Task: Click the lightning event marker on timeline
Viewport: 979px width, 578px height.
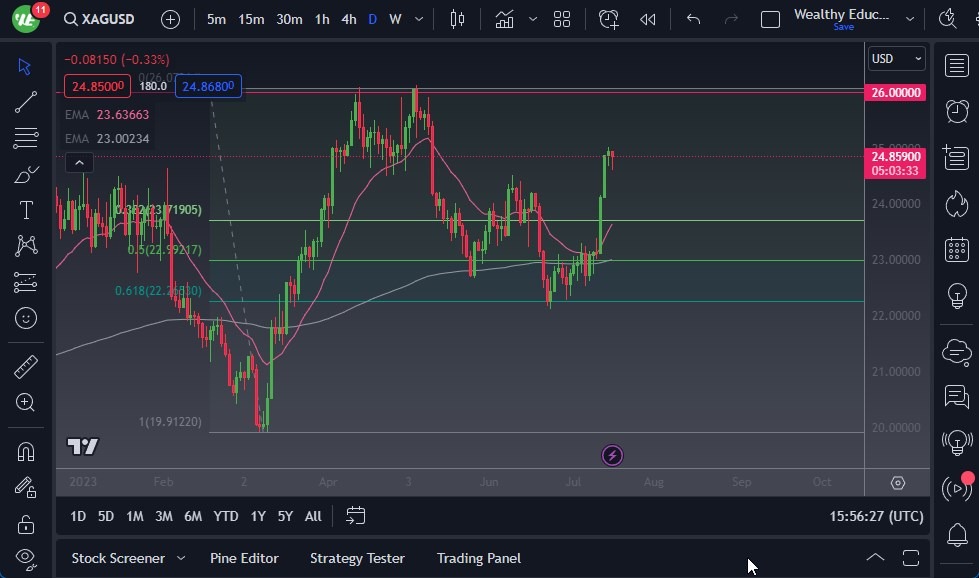Action: click(x=612, y=455)
